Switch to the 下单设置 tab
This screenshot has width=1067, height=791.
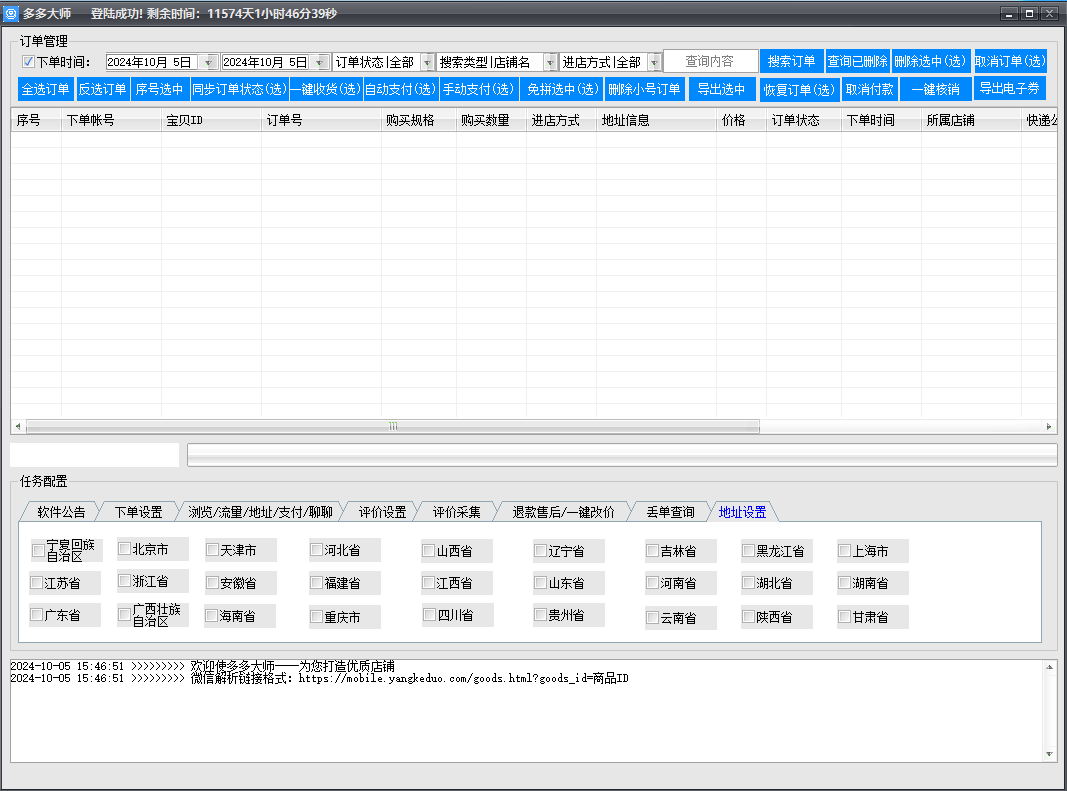coord(138,512)
